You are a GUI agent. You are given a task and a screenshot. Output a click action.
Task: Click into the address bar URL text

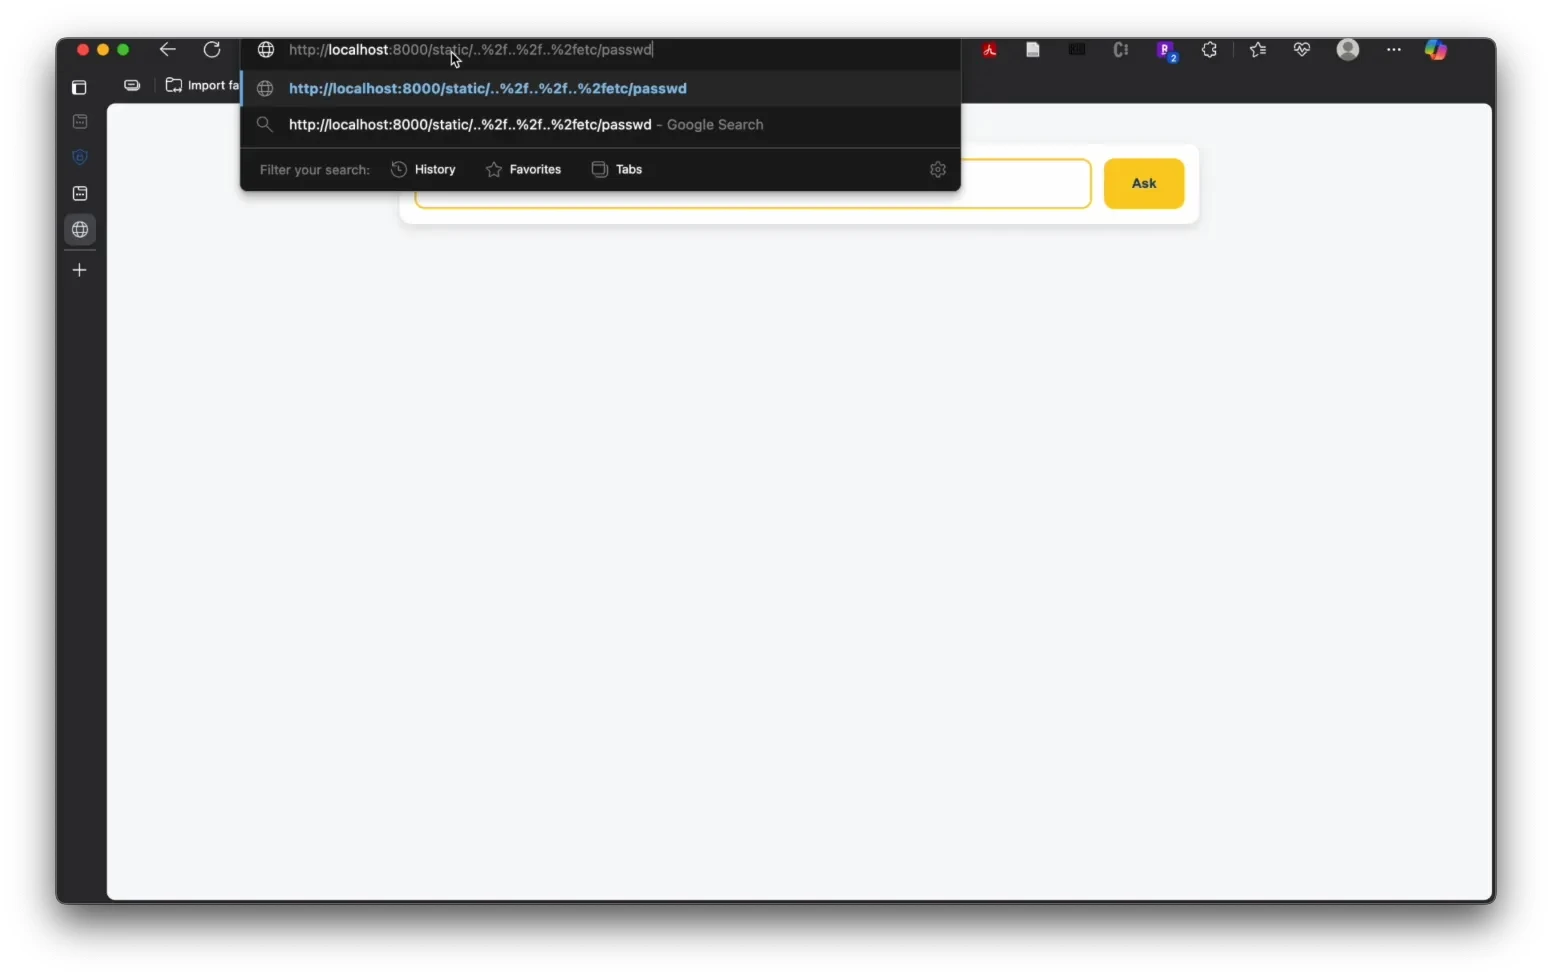[470, 50]
